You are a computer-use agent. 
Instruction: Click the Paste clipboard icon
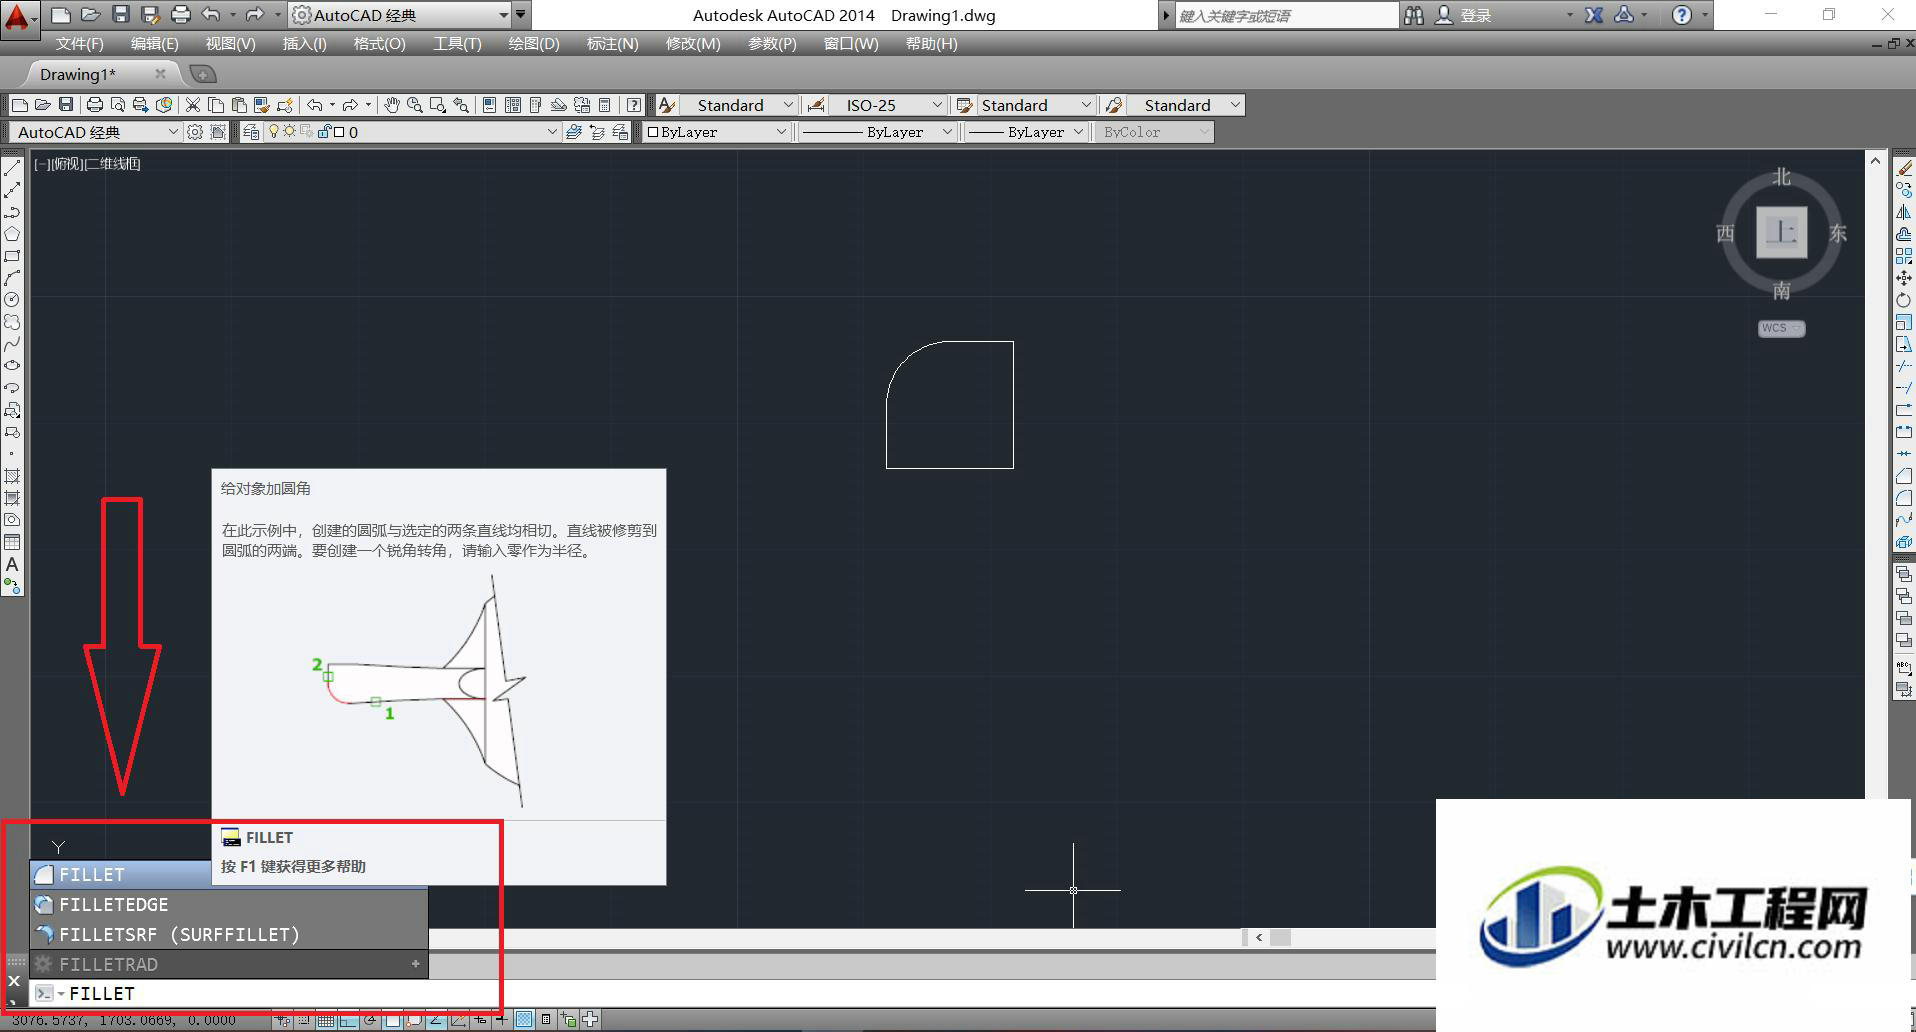coord(239,105)
